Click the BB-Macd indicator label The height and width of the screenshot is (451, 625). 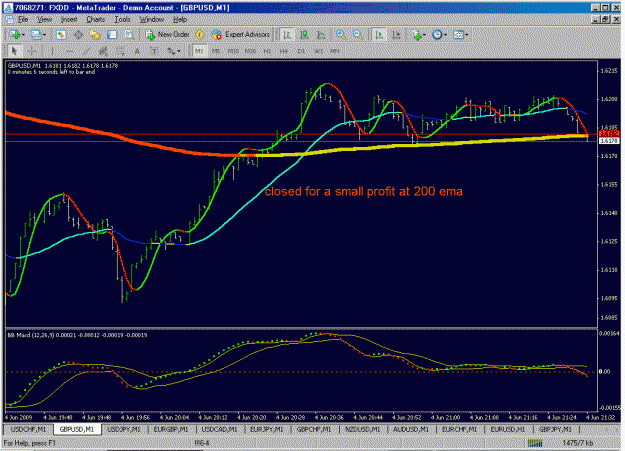[77, 335]
